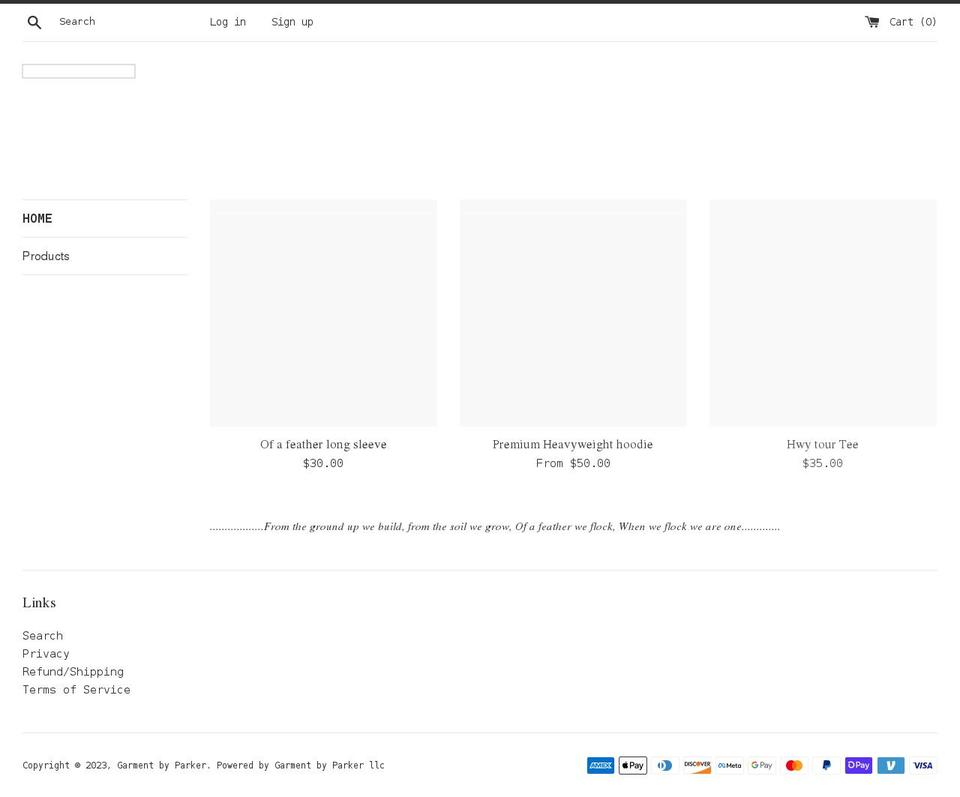Click the Discover payment icon
The image size is (960, 797).
(x=697, y=765)
